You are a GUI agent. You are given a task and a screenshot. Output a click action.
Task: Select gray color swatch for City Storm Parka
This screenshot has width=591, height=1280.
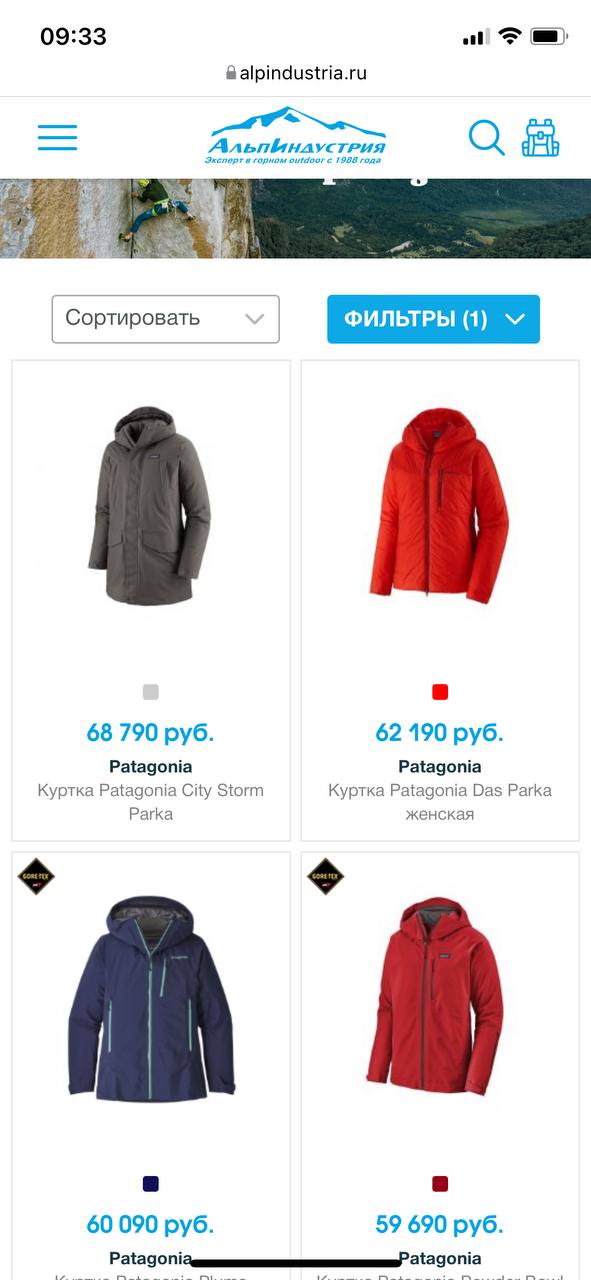(151, 692)
